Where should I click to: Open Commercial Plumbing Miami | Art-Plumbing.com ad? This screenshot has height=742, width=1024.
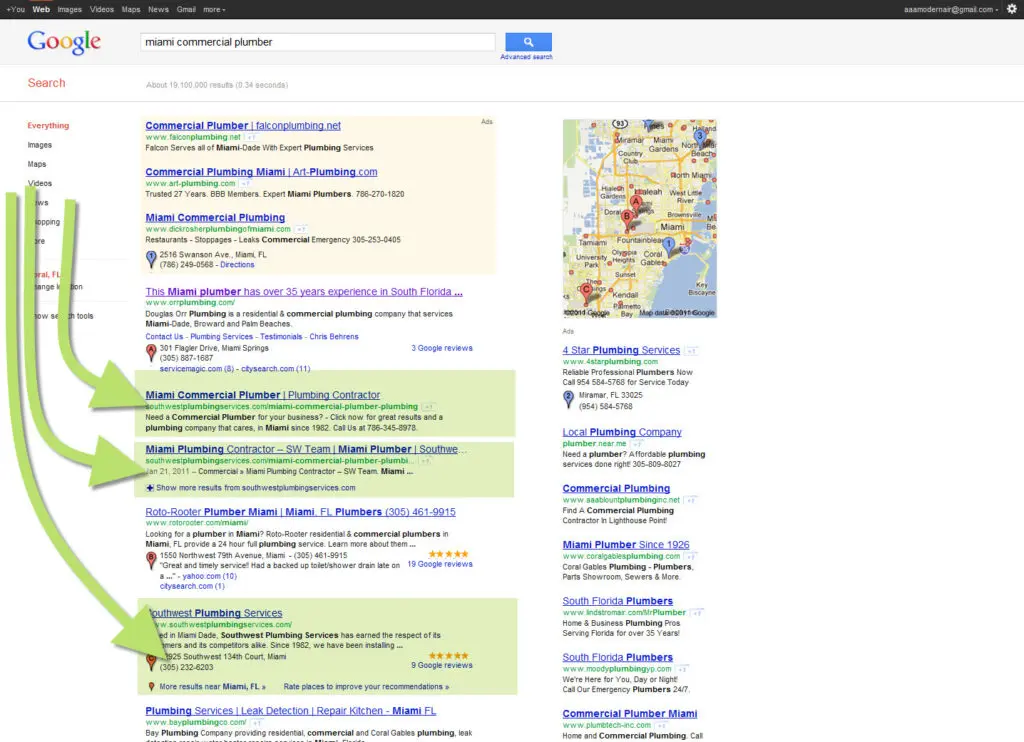click(261, 172)
